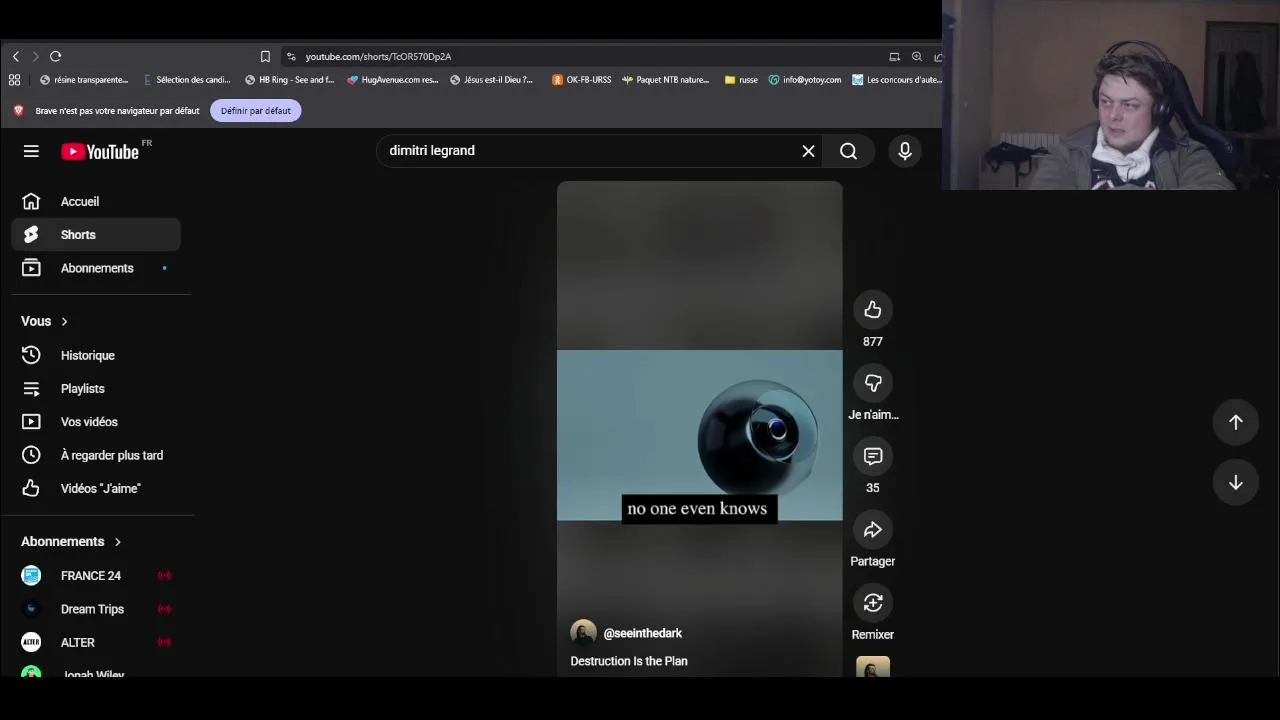Click the Short video player

700,429
